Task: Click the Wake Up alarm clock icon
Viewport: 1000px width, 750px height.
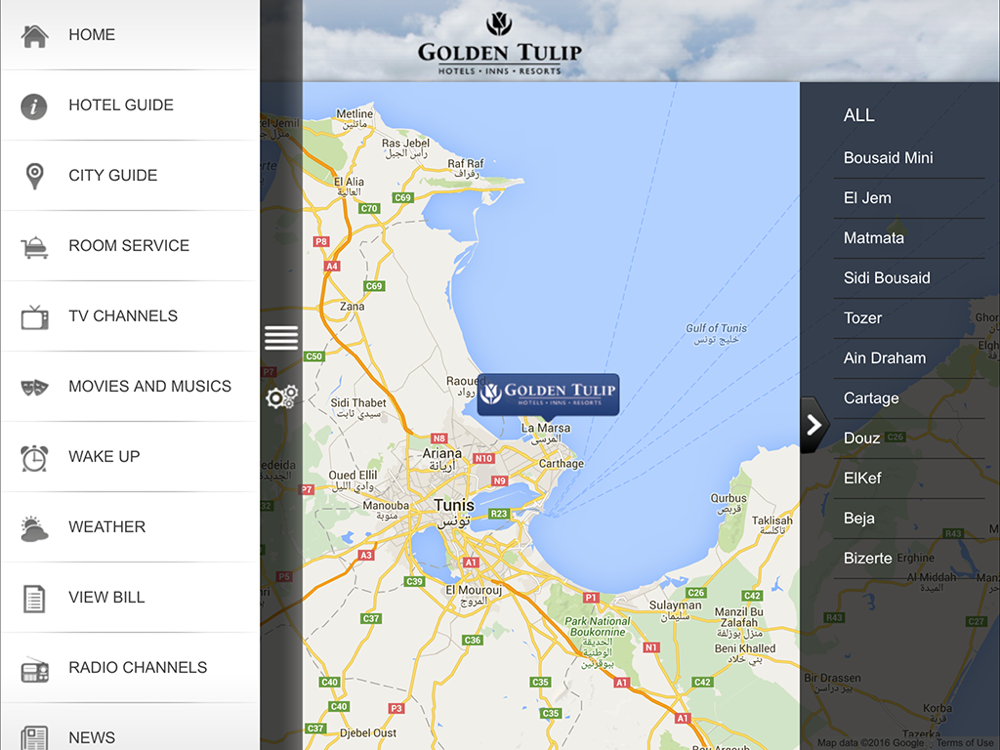Action: pos(34,458)
